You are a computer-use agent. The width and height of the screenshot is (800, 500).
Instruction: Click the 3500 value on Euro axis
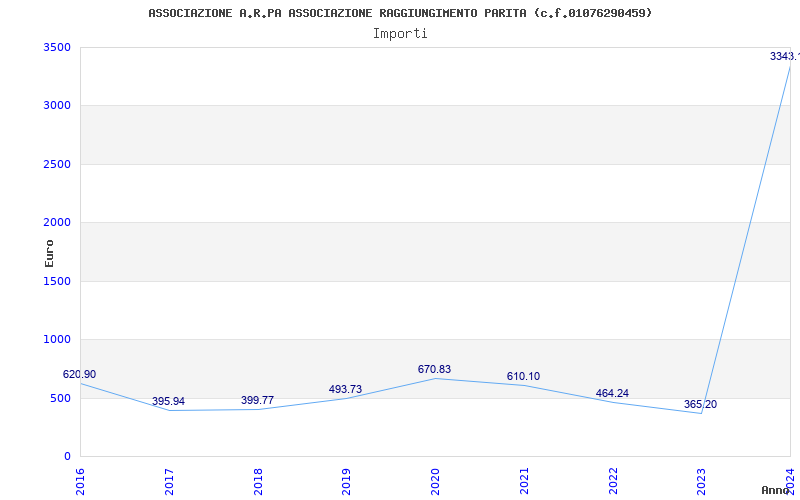tap(57, 47)
